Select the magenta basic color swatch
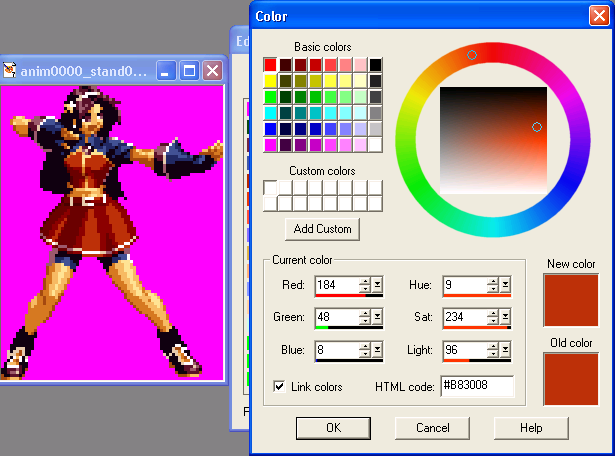Screen dimensions: 615x456 (x=270, y=145)
